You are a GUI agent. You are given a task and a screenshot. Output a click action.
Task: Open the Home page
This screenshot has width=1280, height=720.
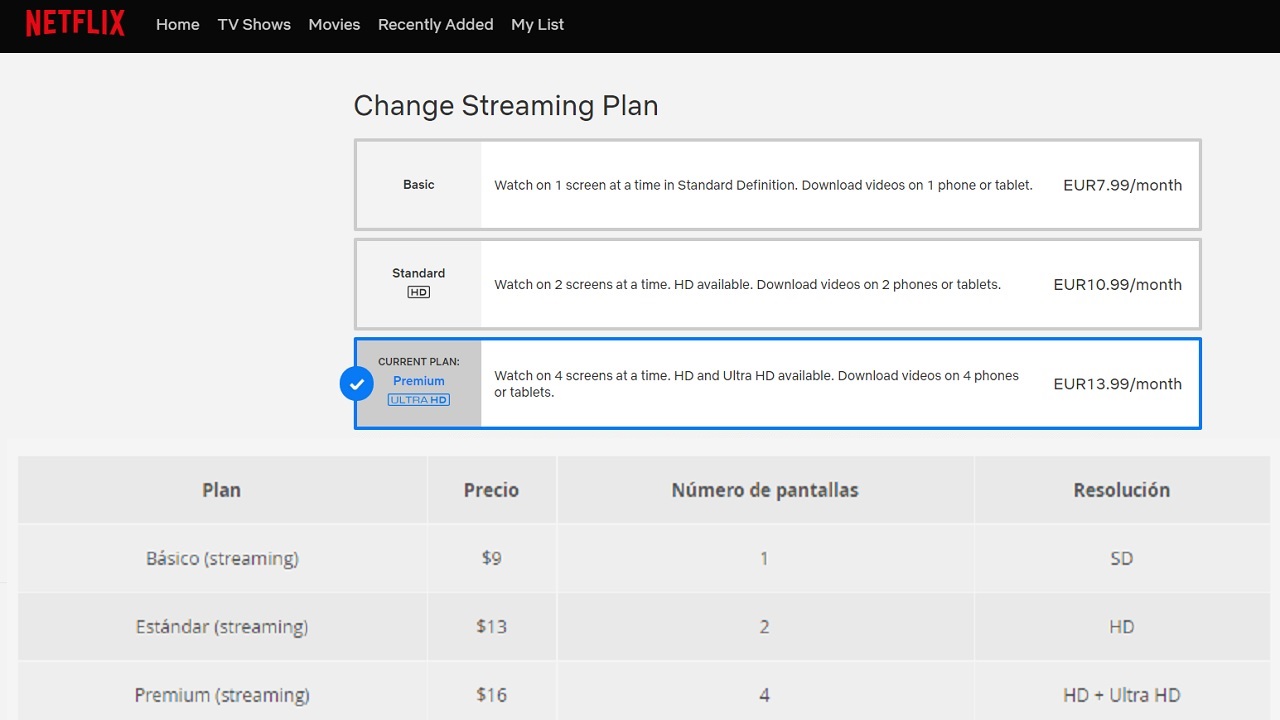pyautogui.click(x=177, y=25)
